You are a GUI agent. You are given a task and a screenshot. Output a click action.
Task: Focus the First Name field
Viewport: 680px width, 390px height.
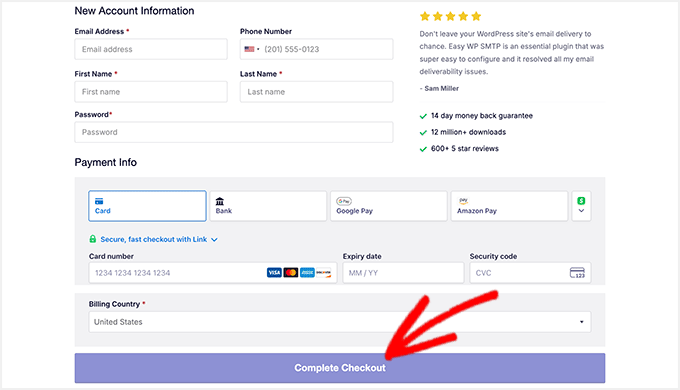[151, 92]
